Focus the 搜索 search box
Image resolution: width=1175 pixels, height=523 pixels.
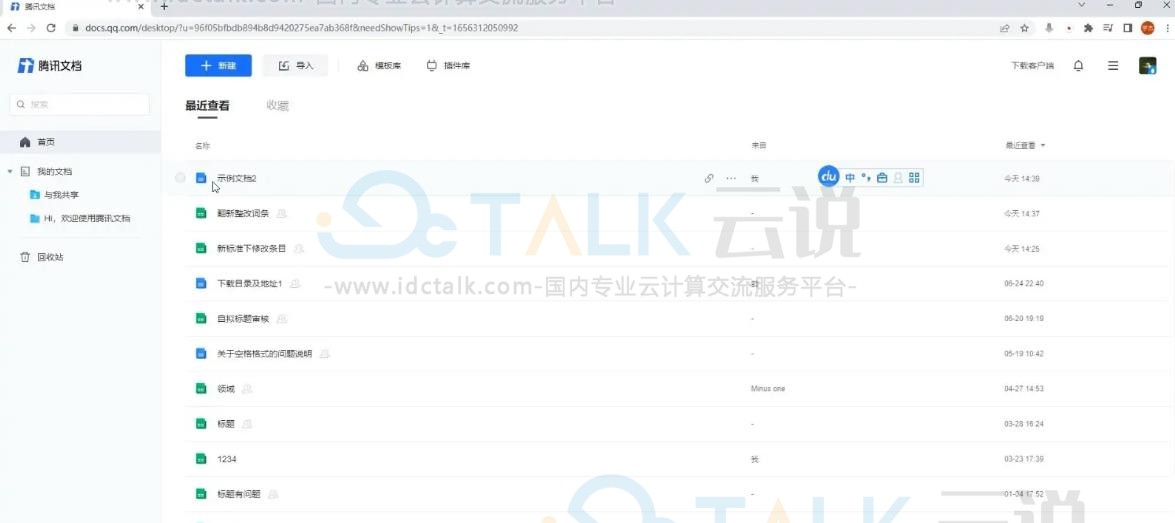coord(79,105)
